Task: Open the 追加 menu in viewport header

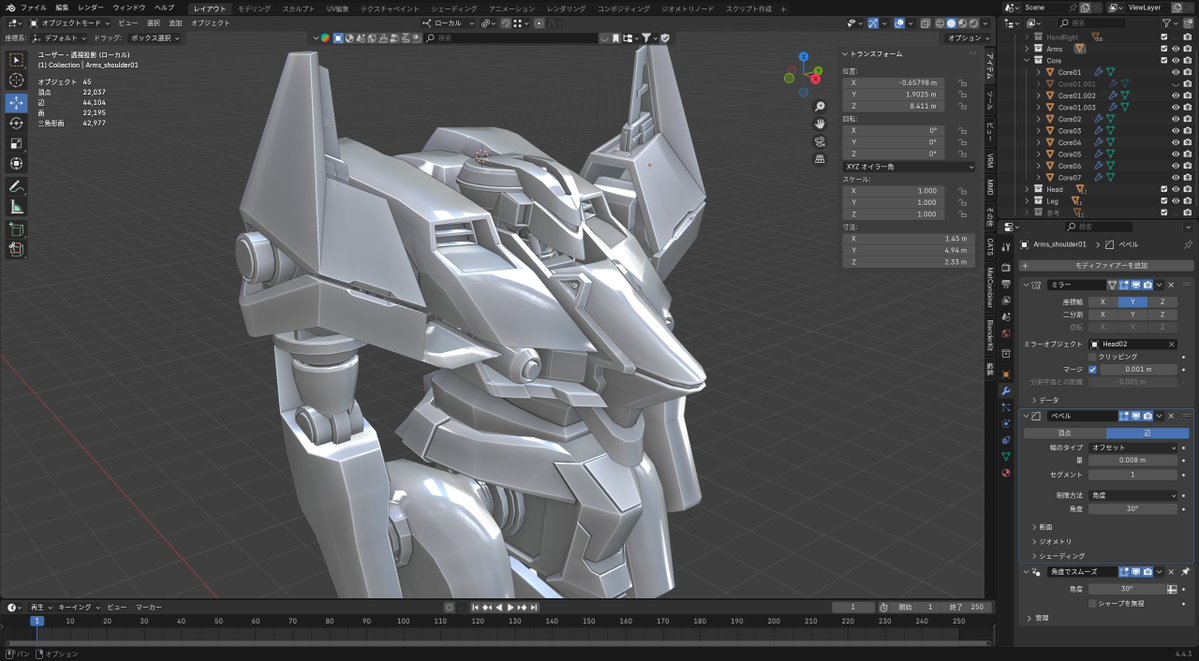Action: pyautogui.click(x=176, y=23)
